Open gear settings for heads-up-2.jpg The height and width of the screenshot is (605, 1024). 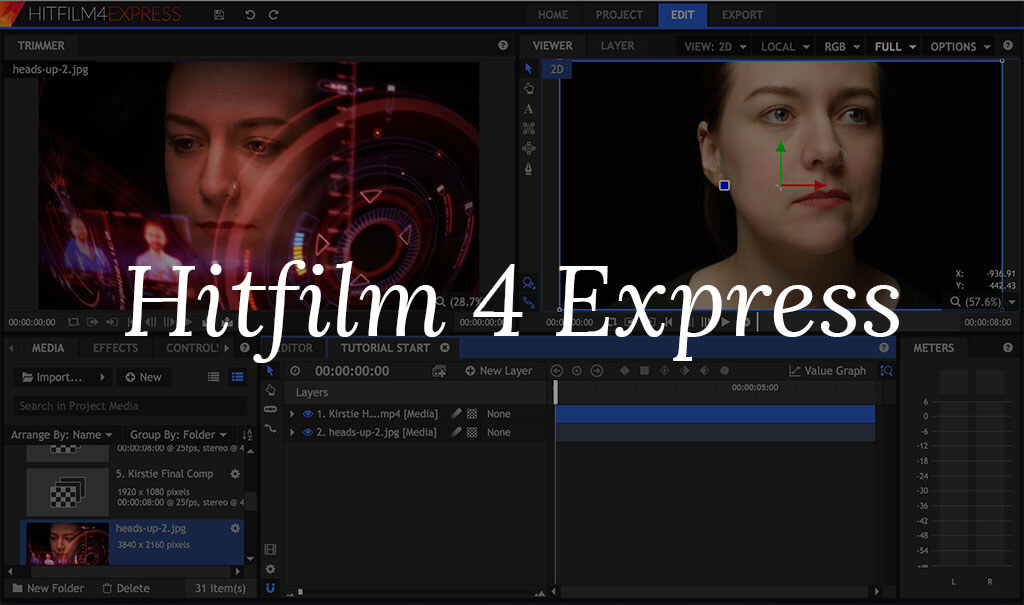pos(235,528)
